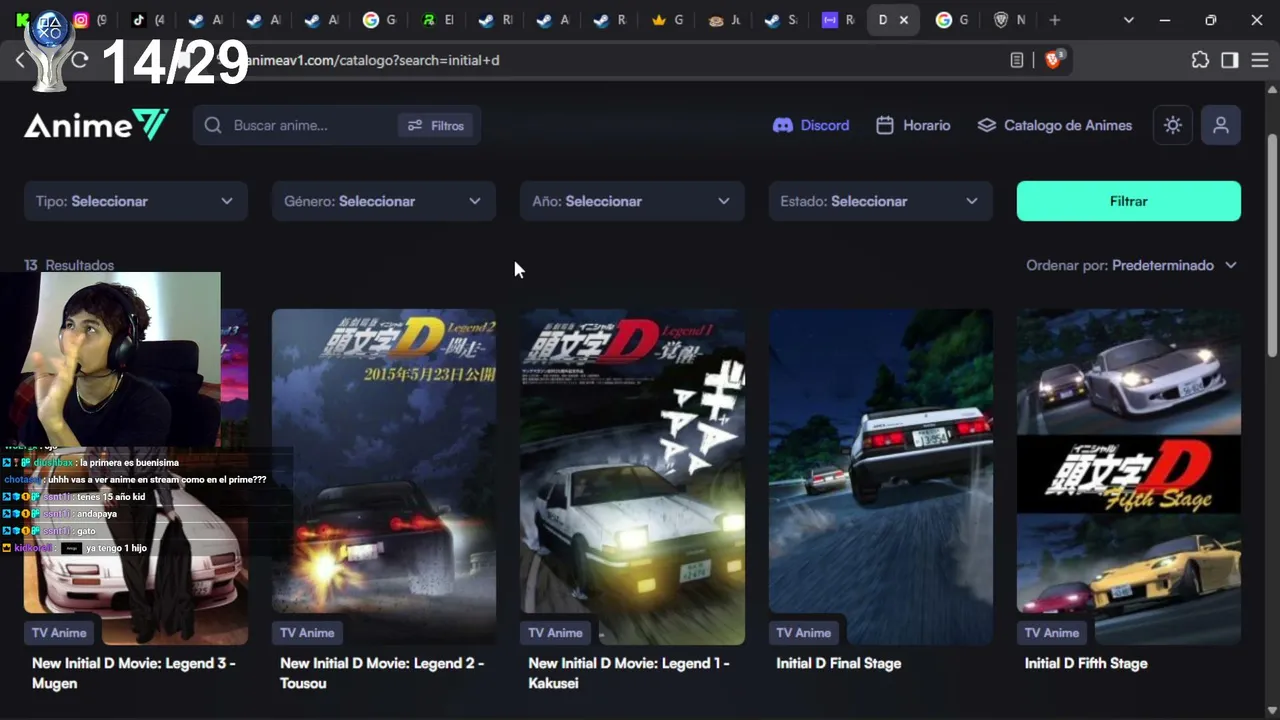Open the Initial D Final Stage poster
This screenshot has width=1280, height=720.
coord(881,477)
